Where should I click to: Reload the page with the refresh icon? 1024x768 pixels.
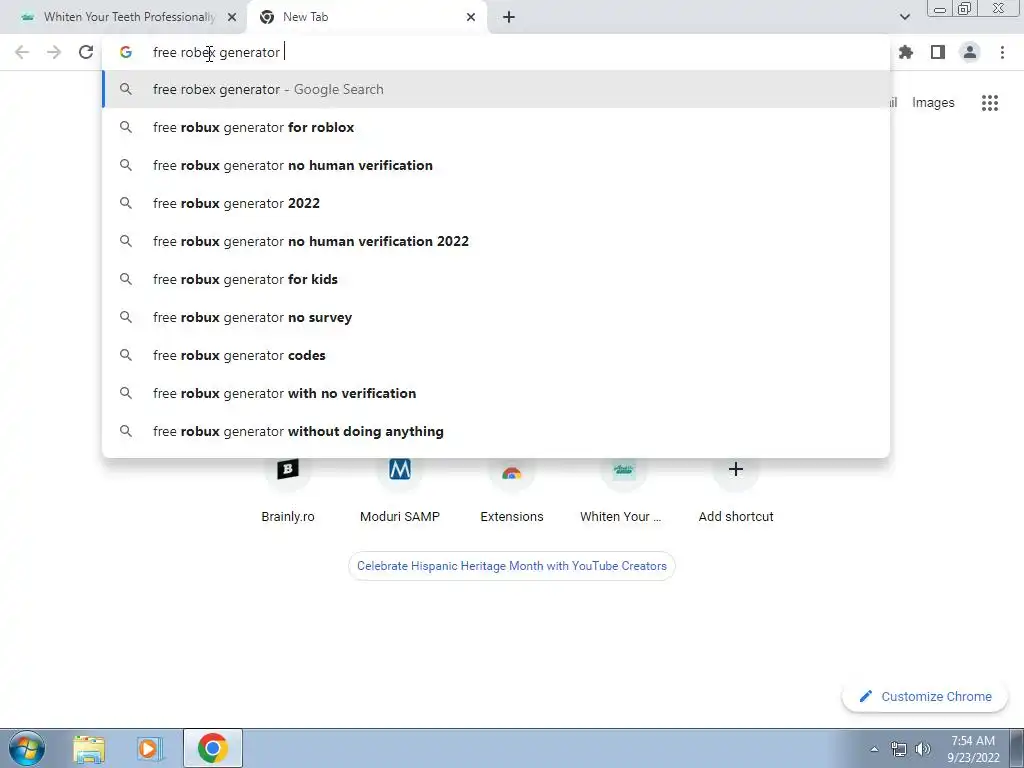(x=86, y=52)
